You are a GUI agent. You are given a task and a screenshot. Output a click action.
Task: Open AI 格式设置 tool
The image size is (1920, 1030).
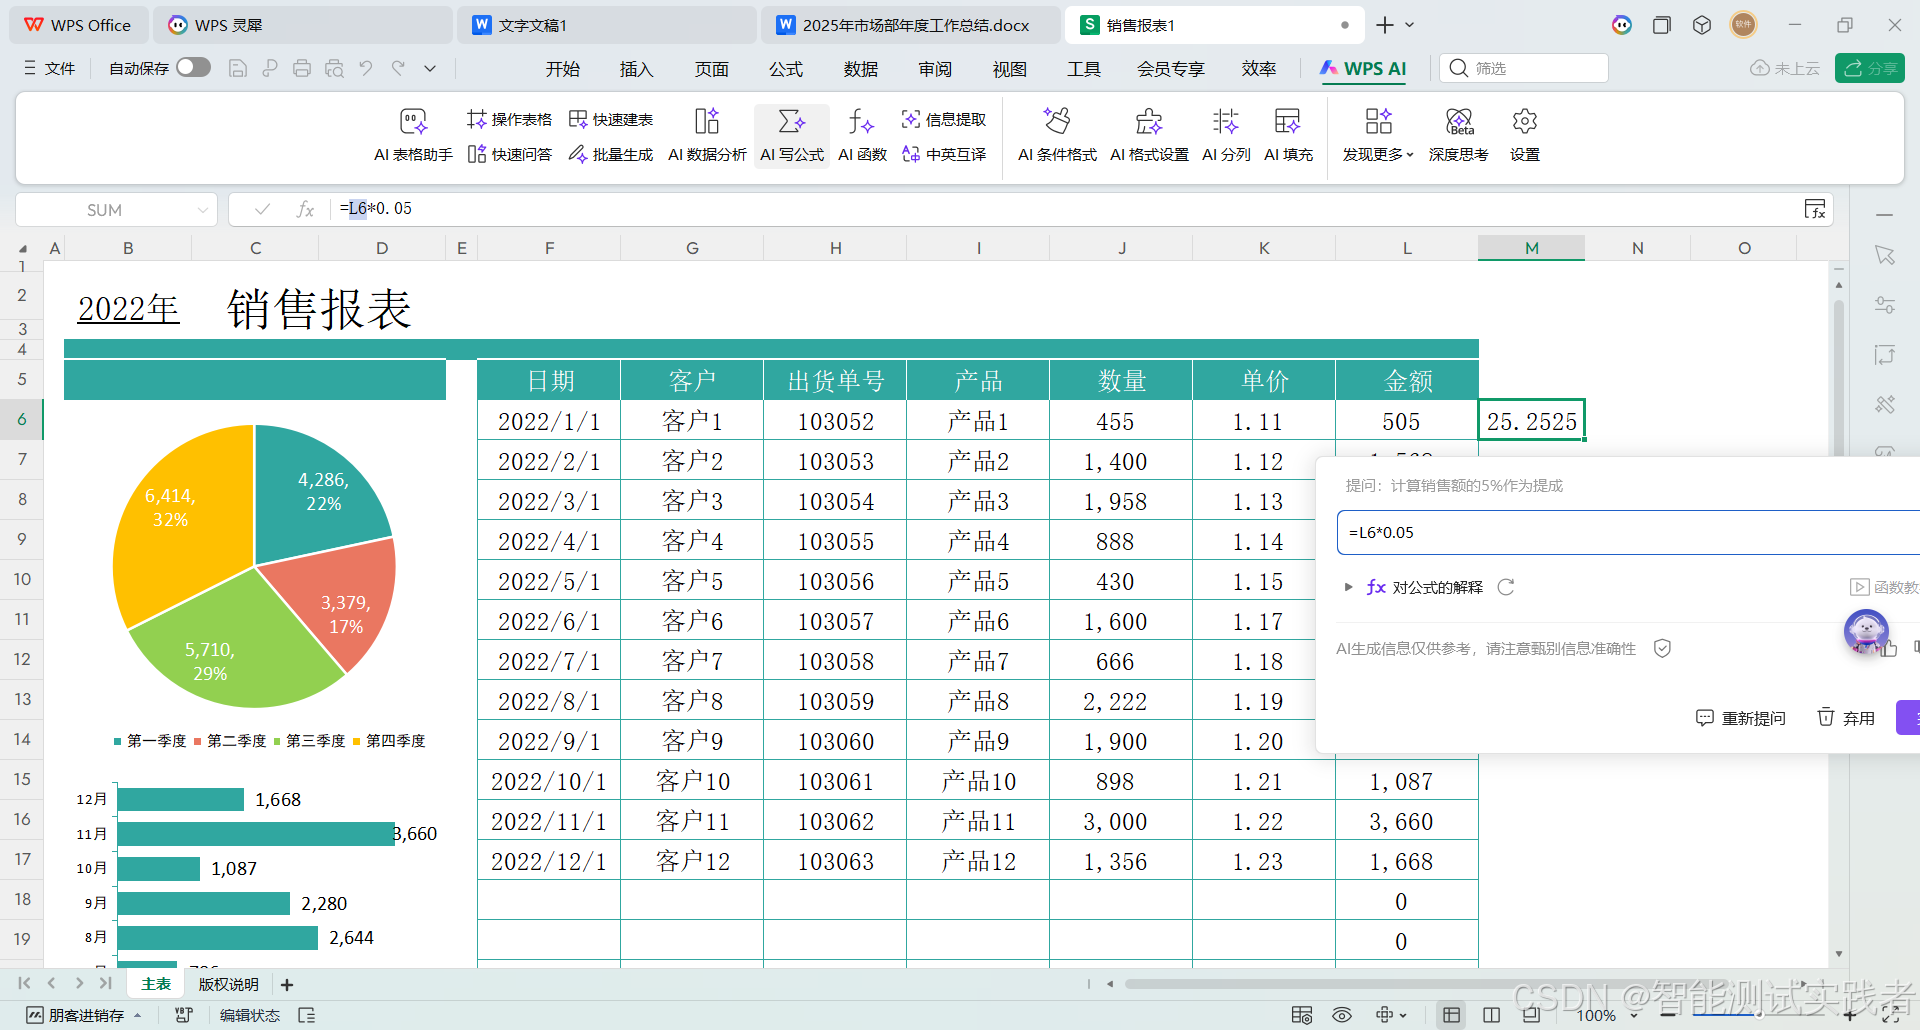pyautogui.click(x=1149, y=135)
